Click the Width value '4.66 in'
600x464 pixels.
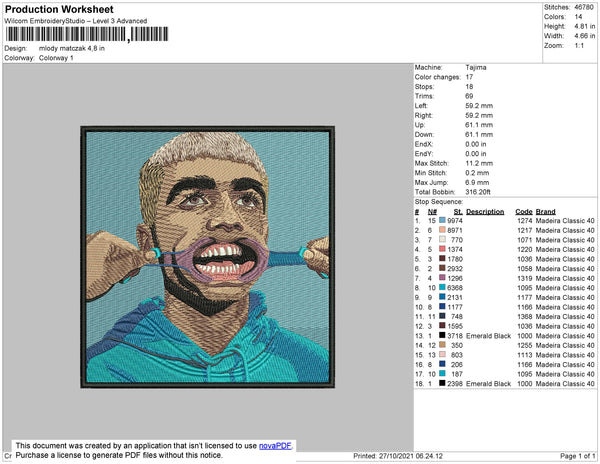(x=584, y=36)
